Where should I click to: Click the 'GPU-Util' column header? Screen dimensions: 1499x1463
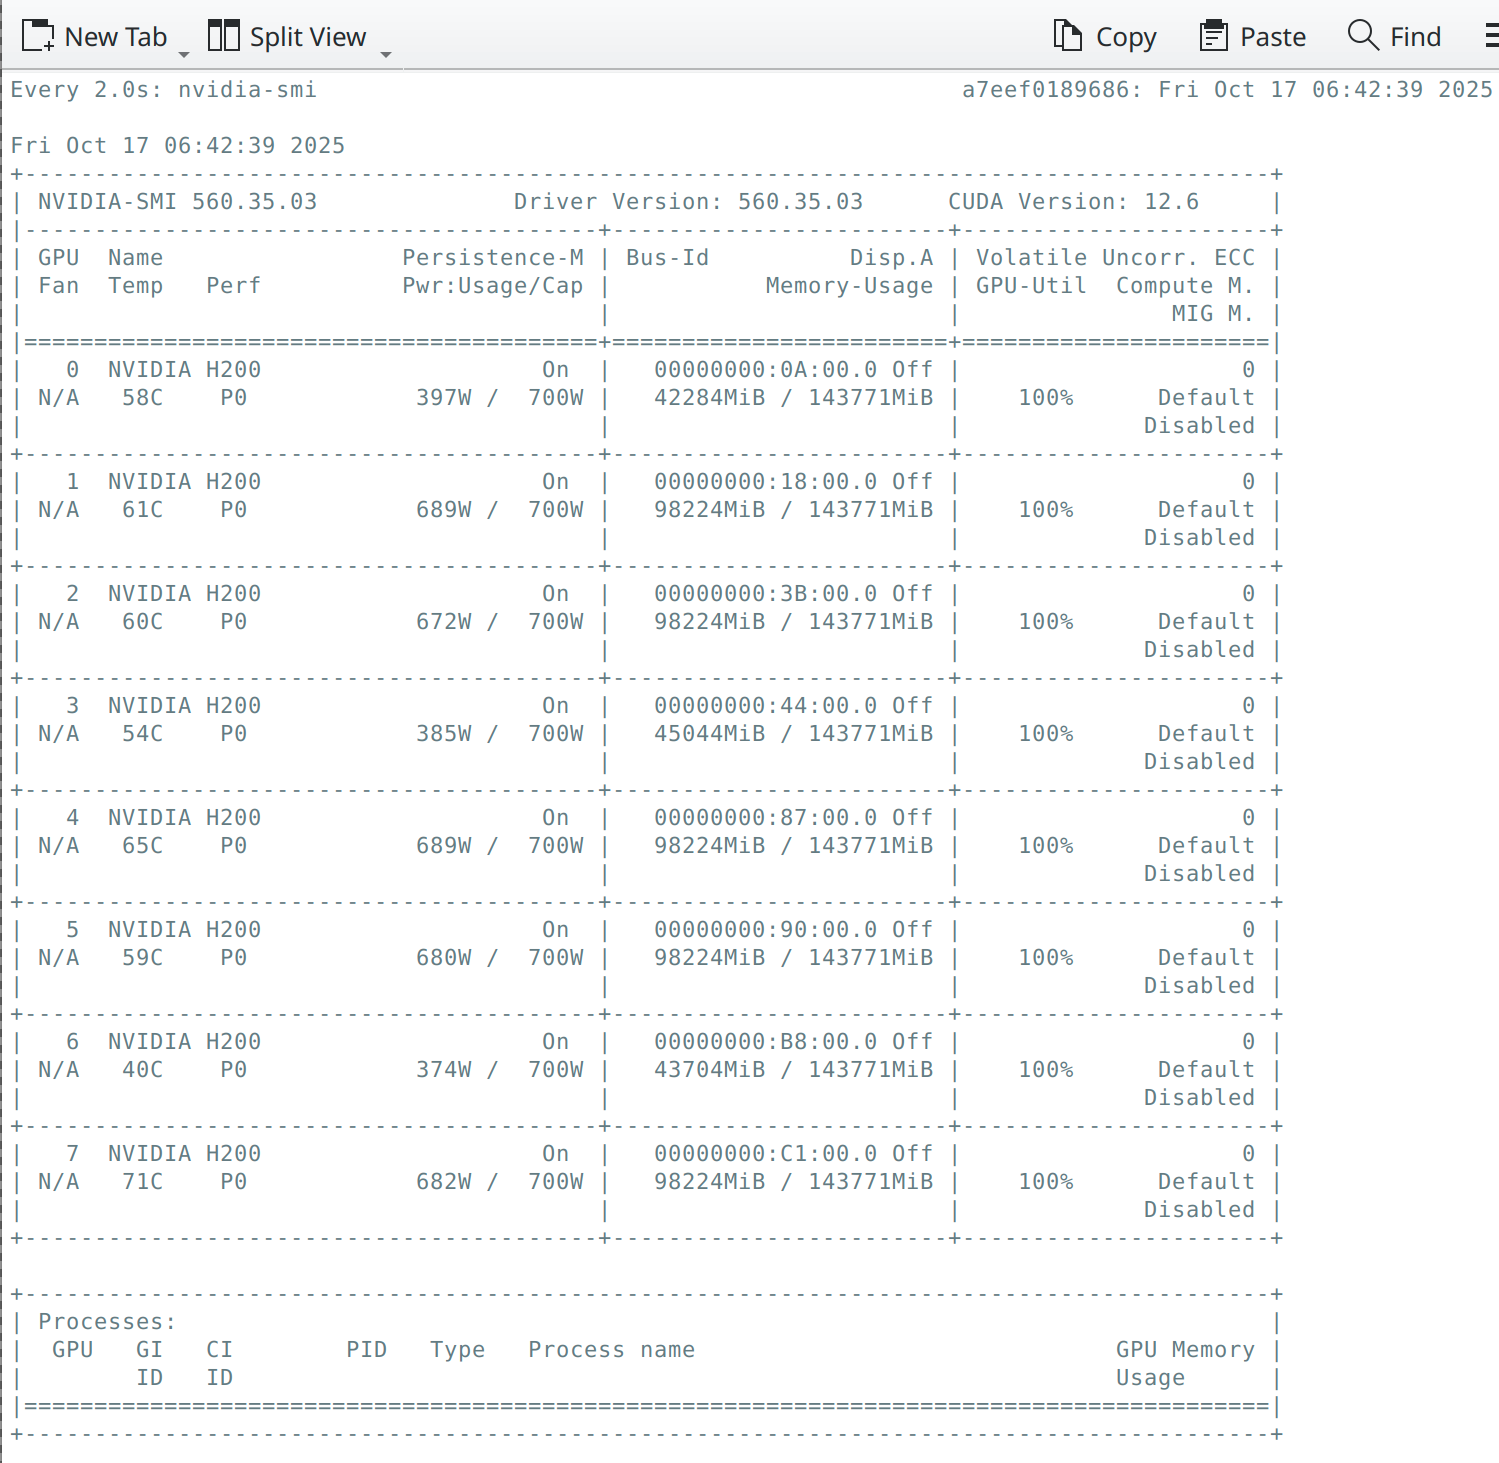[x=1032, y=286]
